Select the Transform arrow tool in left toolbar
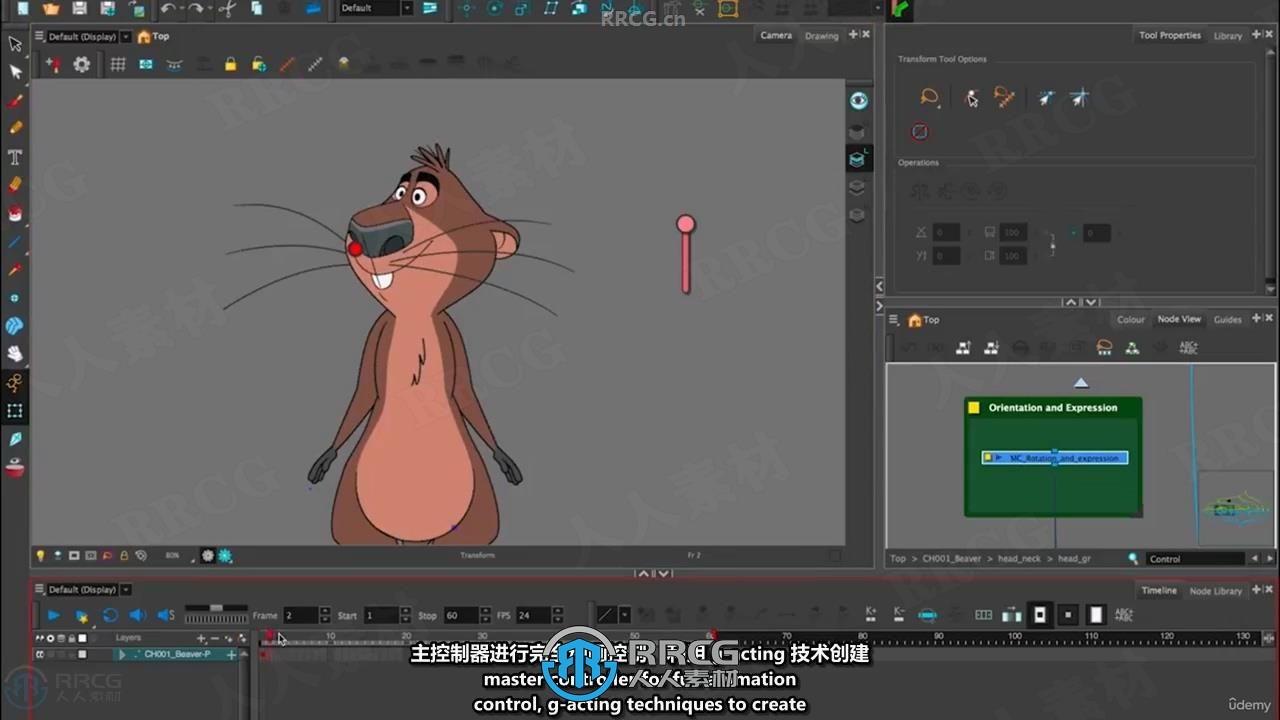The height and width of the screenshot is (720, 1280). tap(15, 44)
